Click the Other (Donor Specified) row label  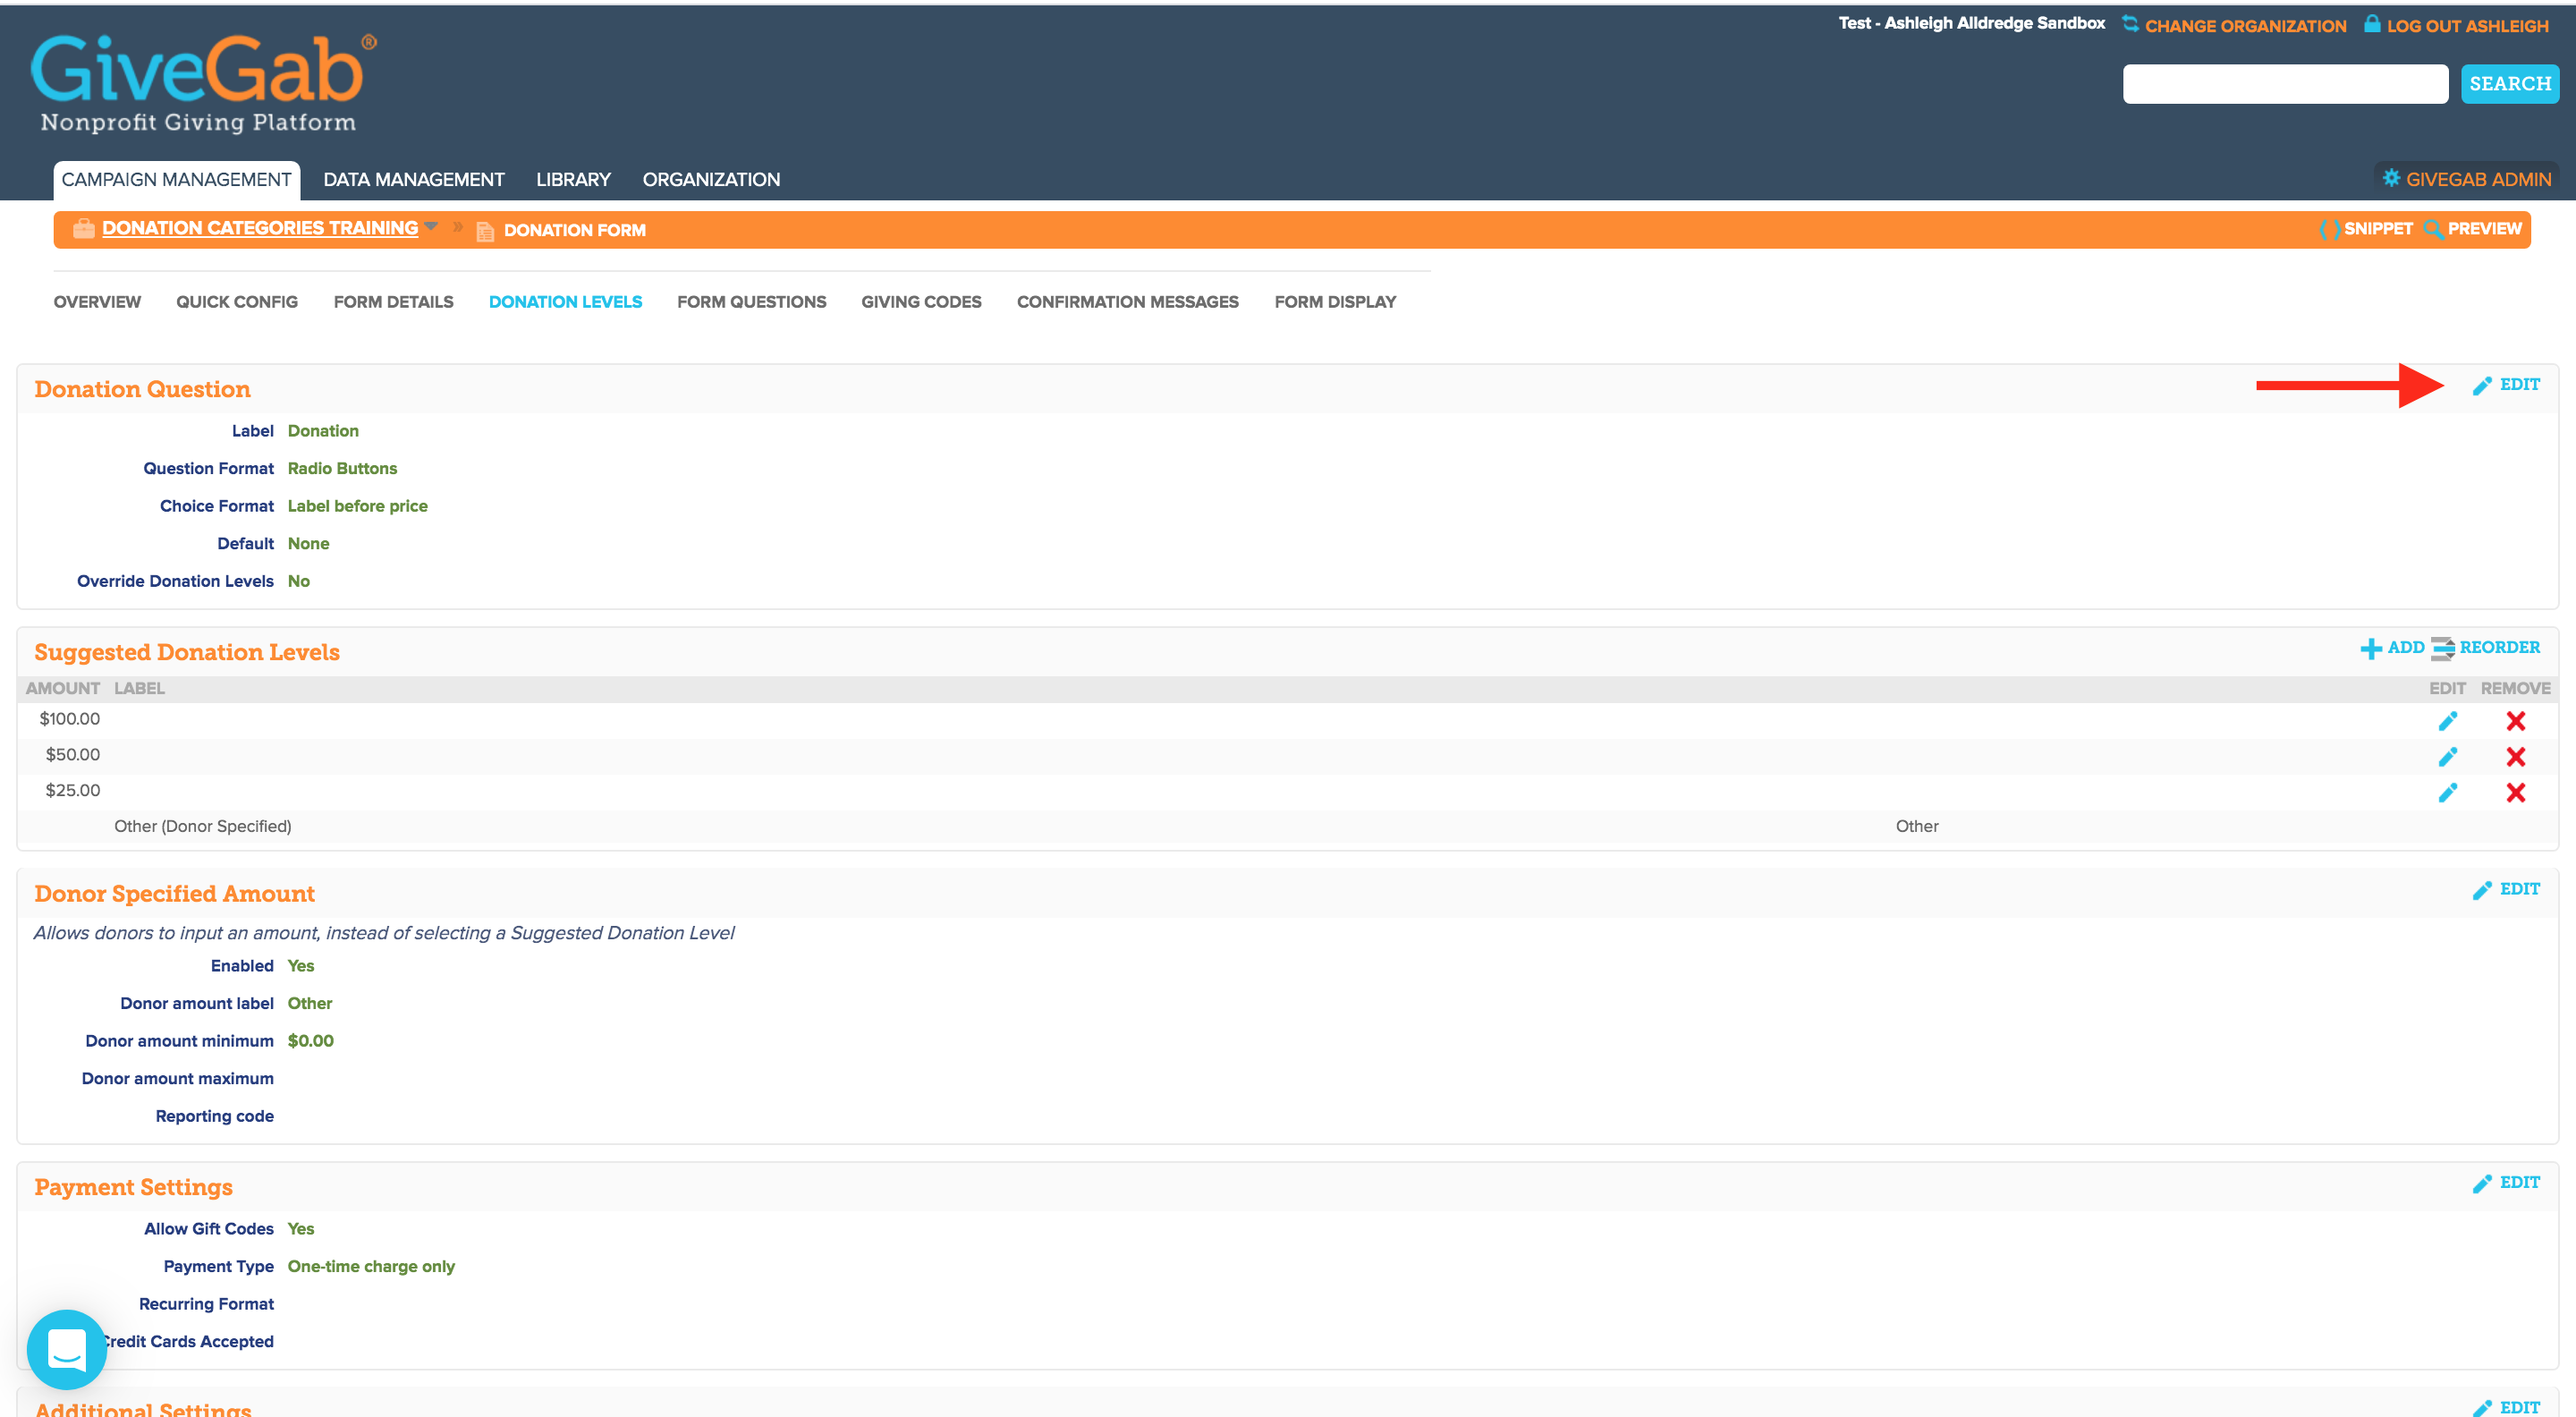click(203, 827)
